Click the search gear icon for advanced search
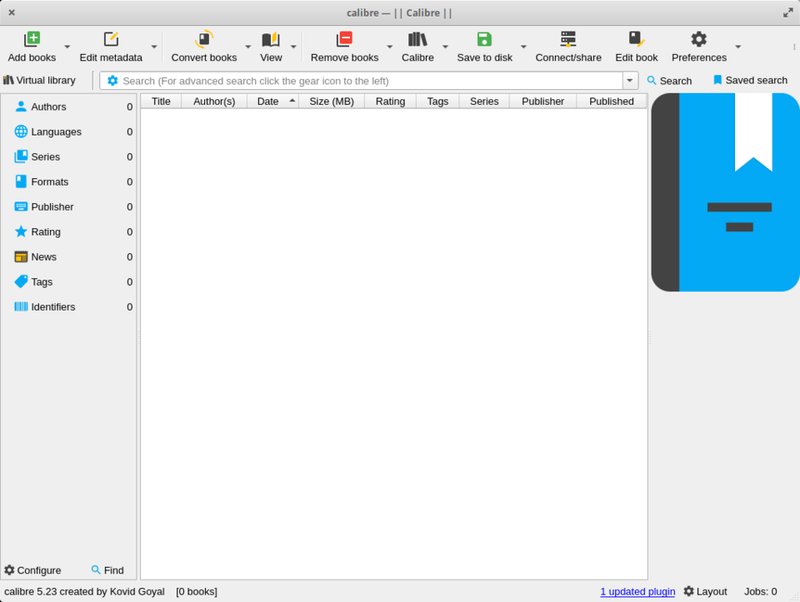Screen dimensions: 800x602 click(x=112, y=81)
